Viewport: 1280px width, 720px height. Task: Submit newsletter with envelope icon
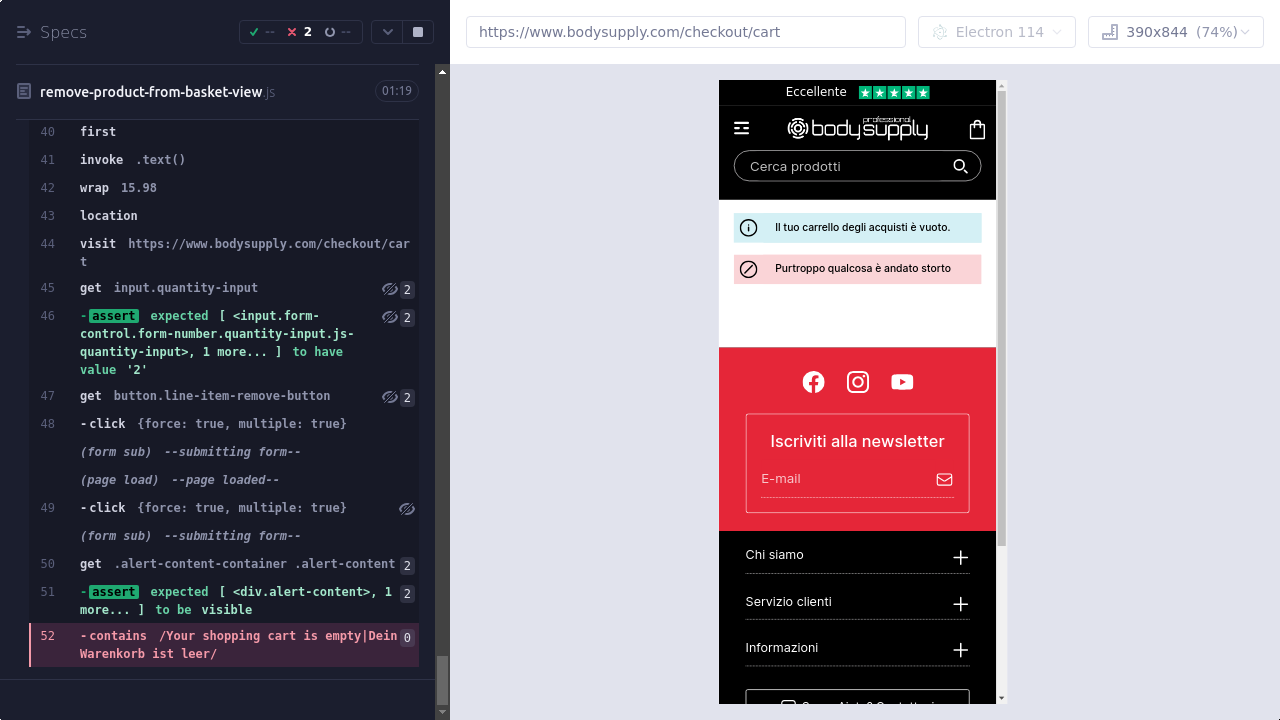(944, 480)
